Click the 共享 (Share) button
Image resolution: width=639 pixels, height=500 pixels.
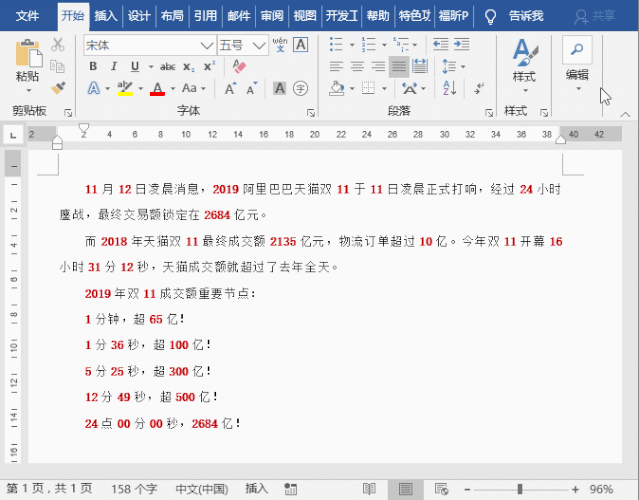(x=595, y=16)
